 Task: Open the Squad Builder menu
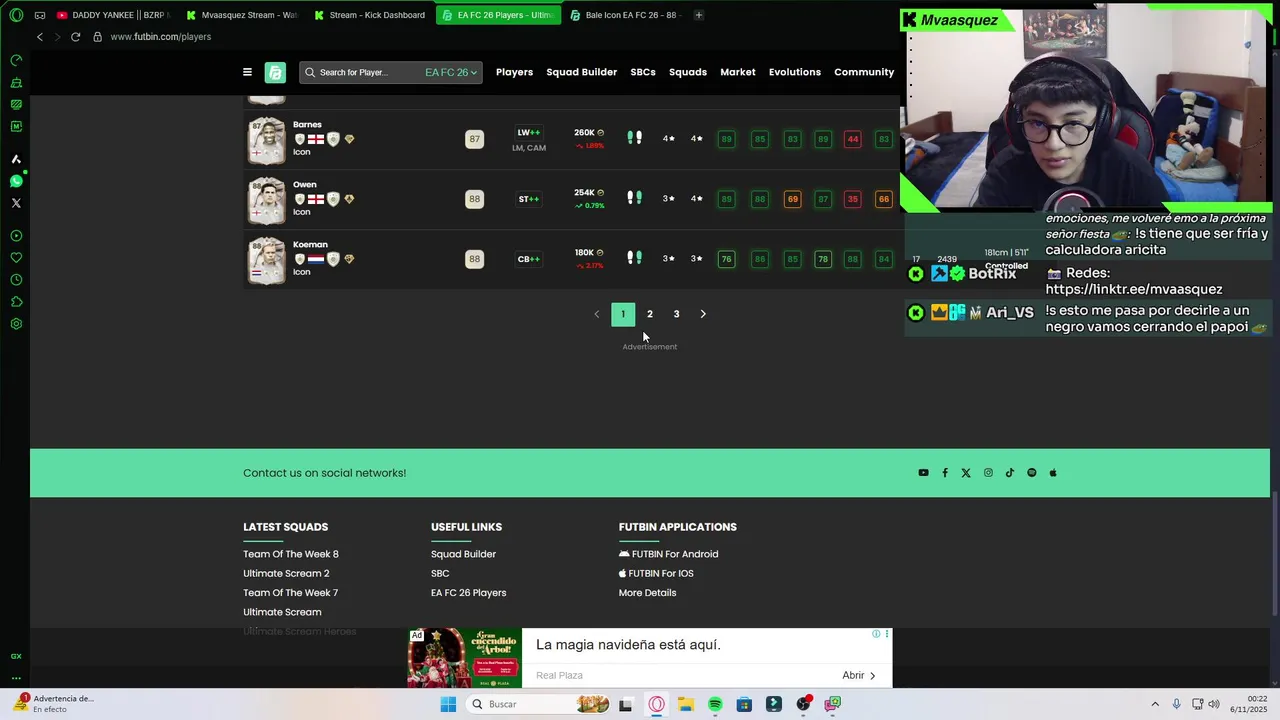(x=581, y=72)
